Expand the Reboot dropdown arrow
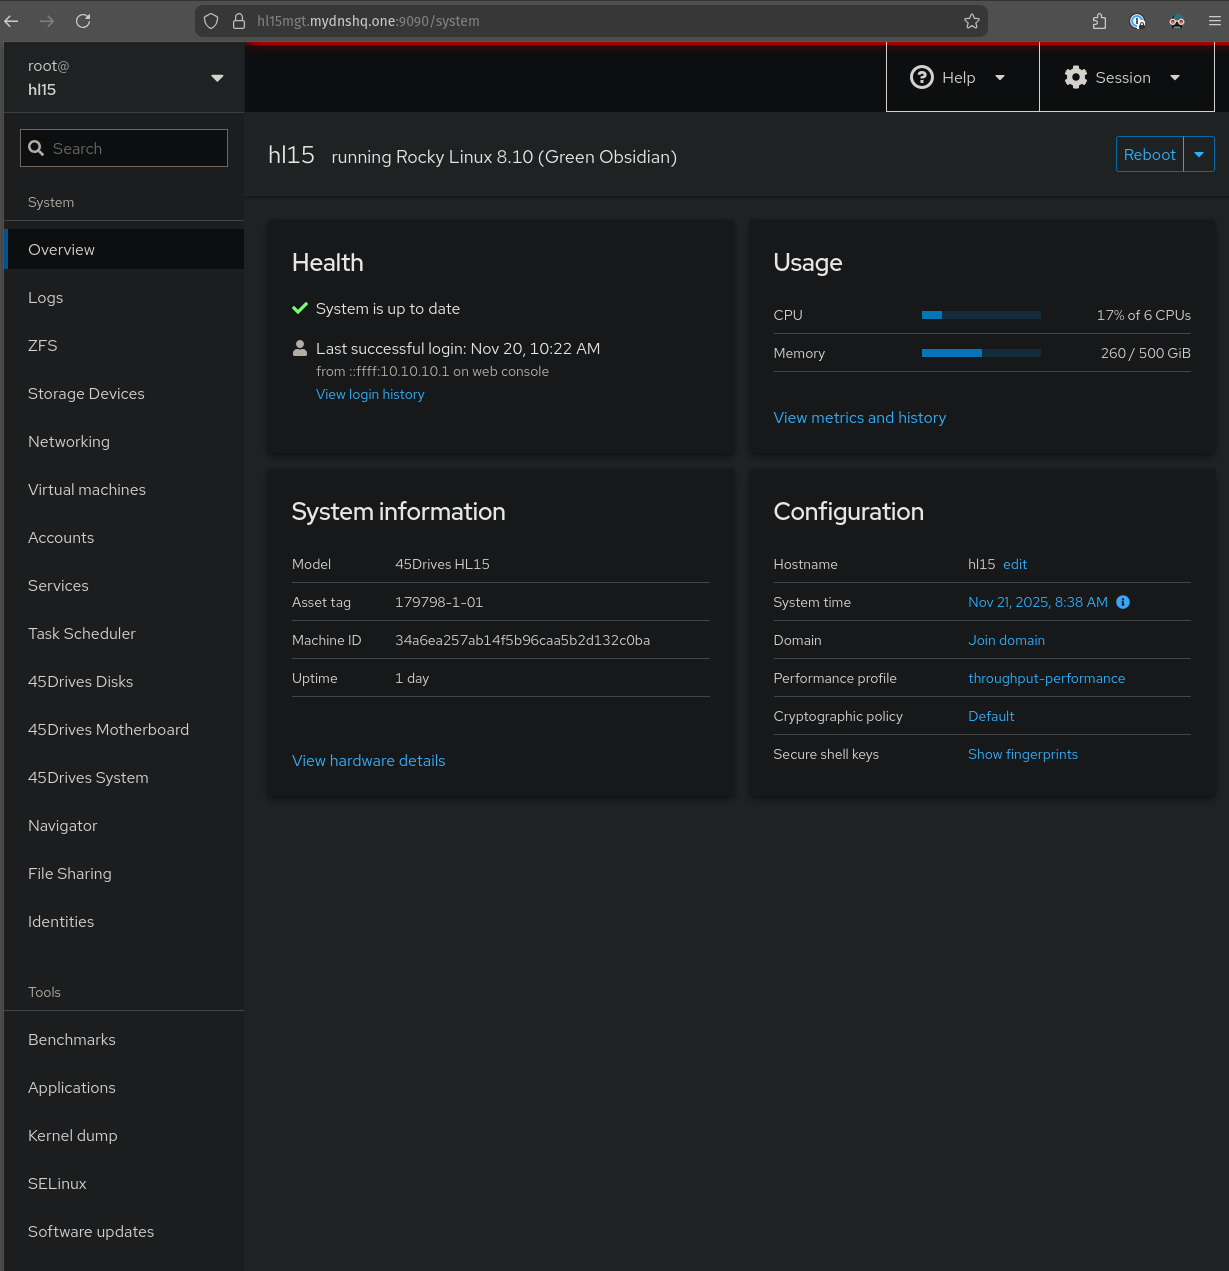This screenshot has width=1229, height=1271. 1199,155
